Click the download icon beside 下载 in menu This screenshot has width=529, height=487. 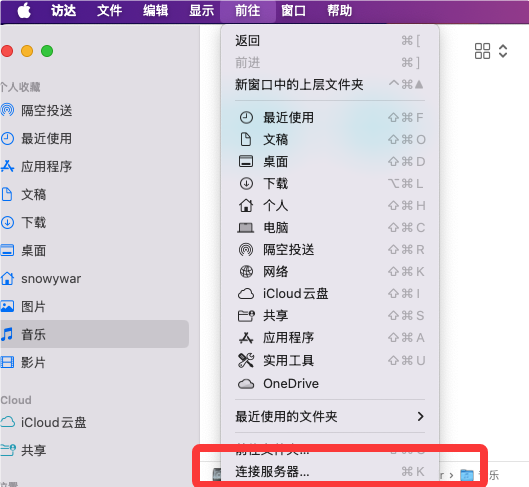(246, 183)
